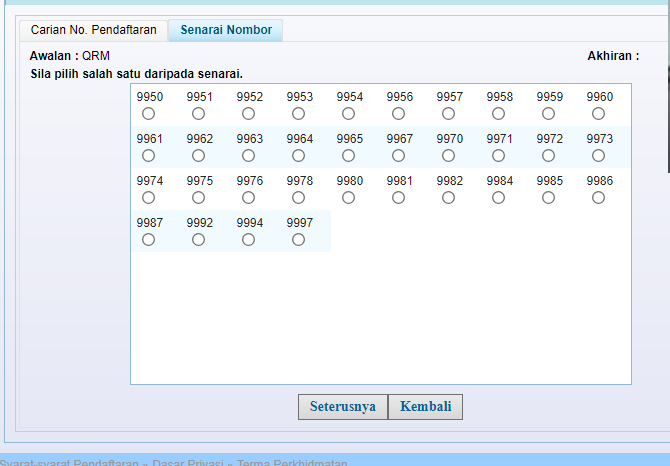Choose number 9992 option
This screenshot has height=466, width=670.
[x=199, y=240]
